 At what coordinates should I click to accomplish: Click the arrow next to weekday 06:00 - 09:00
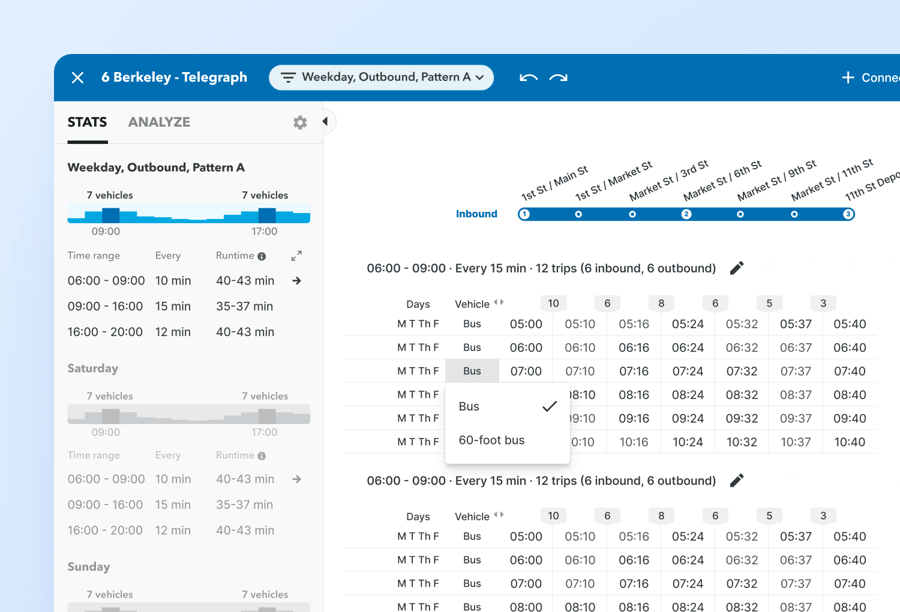pos(297,281)
